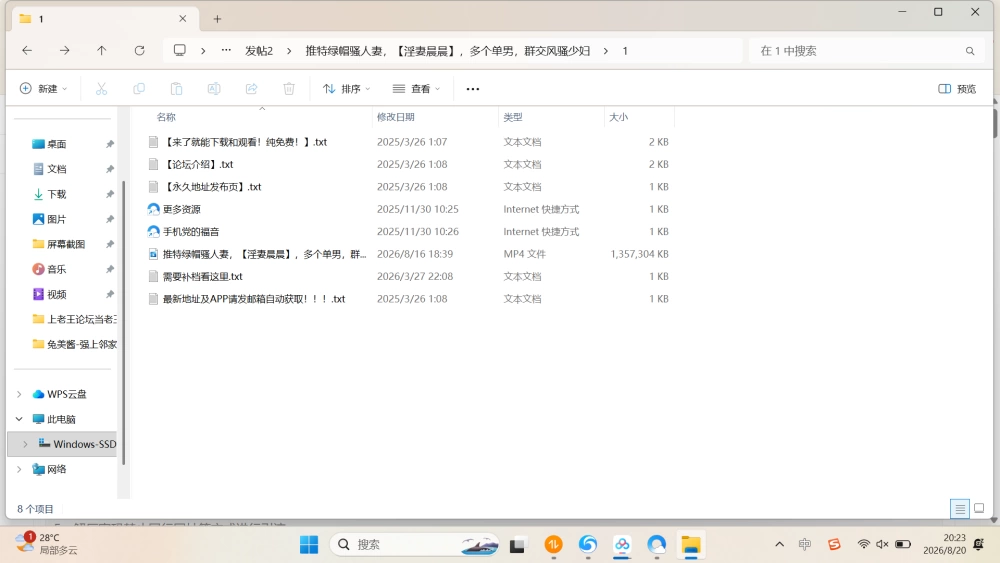Click chevron before breadcrumb 1
This screenshot has width=1000, height=563.
605,51
